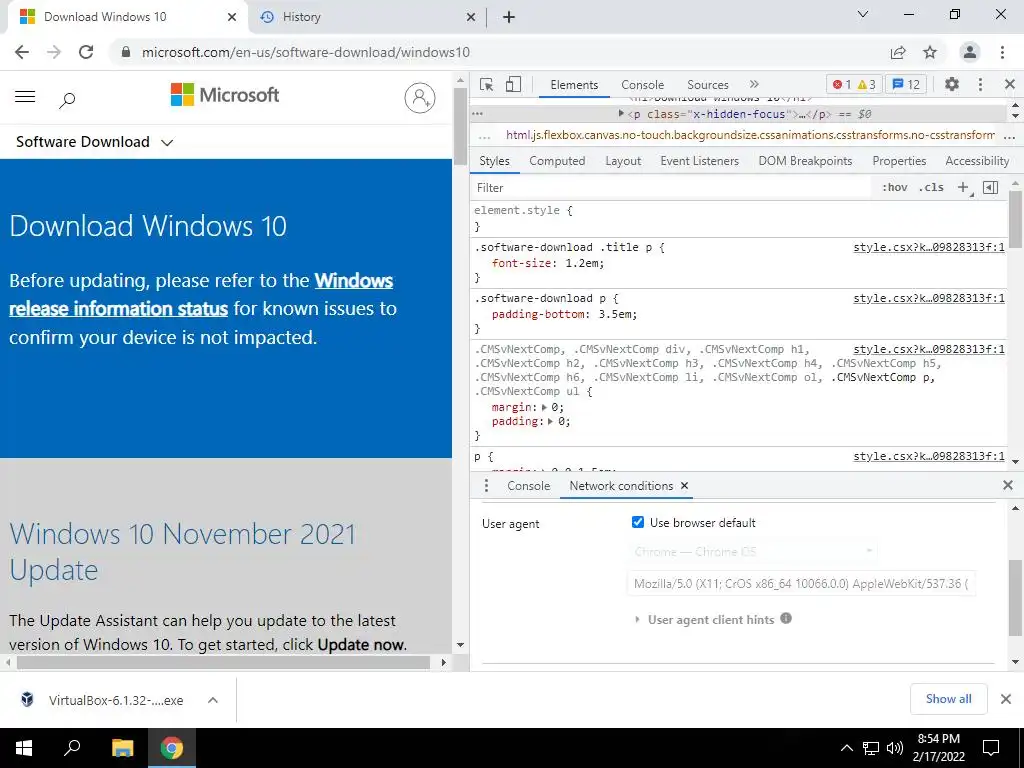Viewport: 1024px width, 768px height.
Task: Select the Elements DevTools tab
Action: pyautogui.click(x=574, y=85)
